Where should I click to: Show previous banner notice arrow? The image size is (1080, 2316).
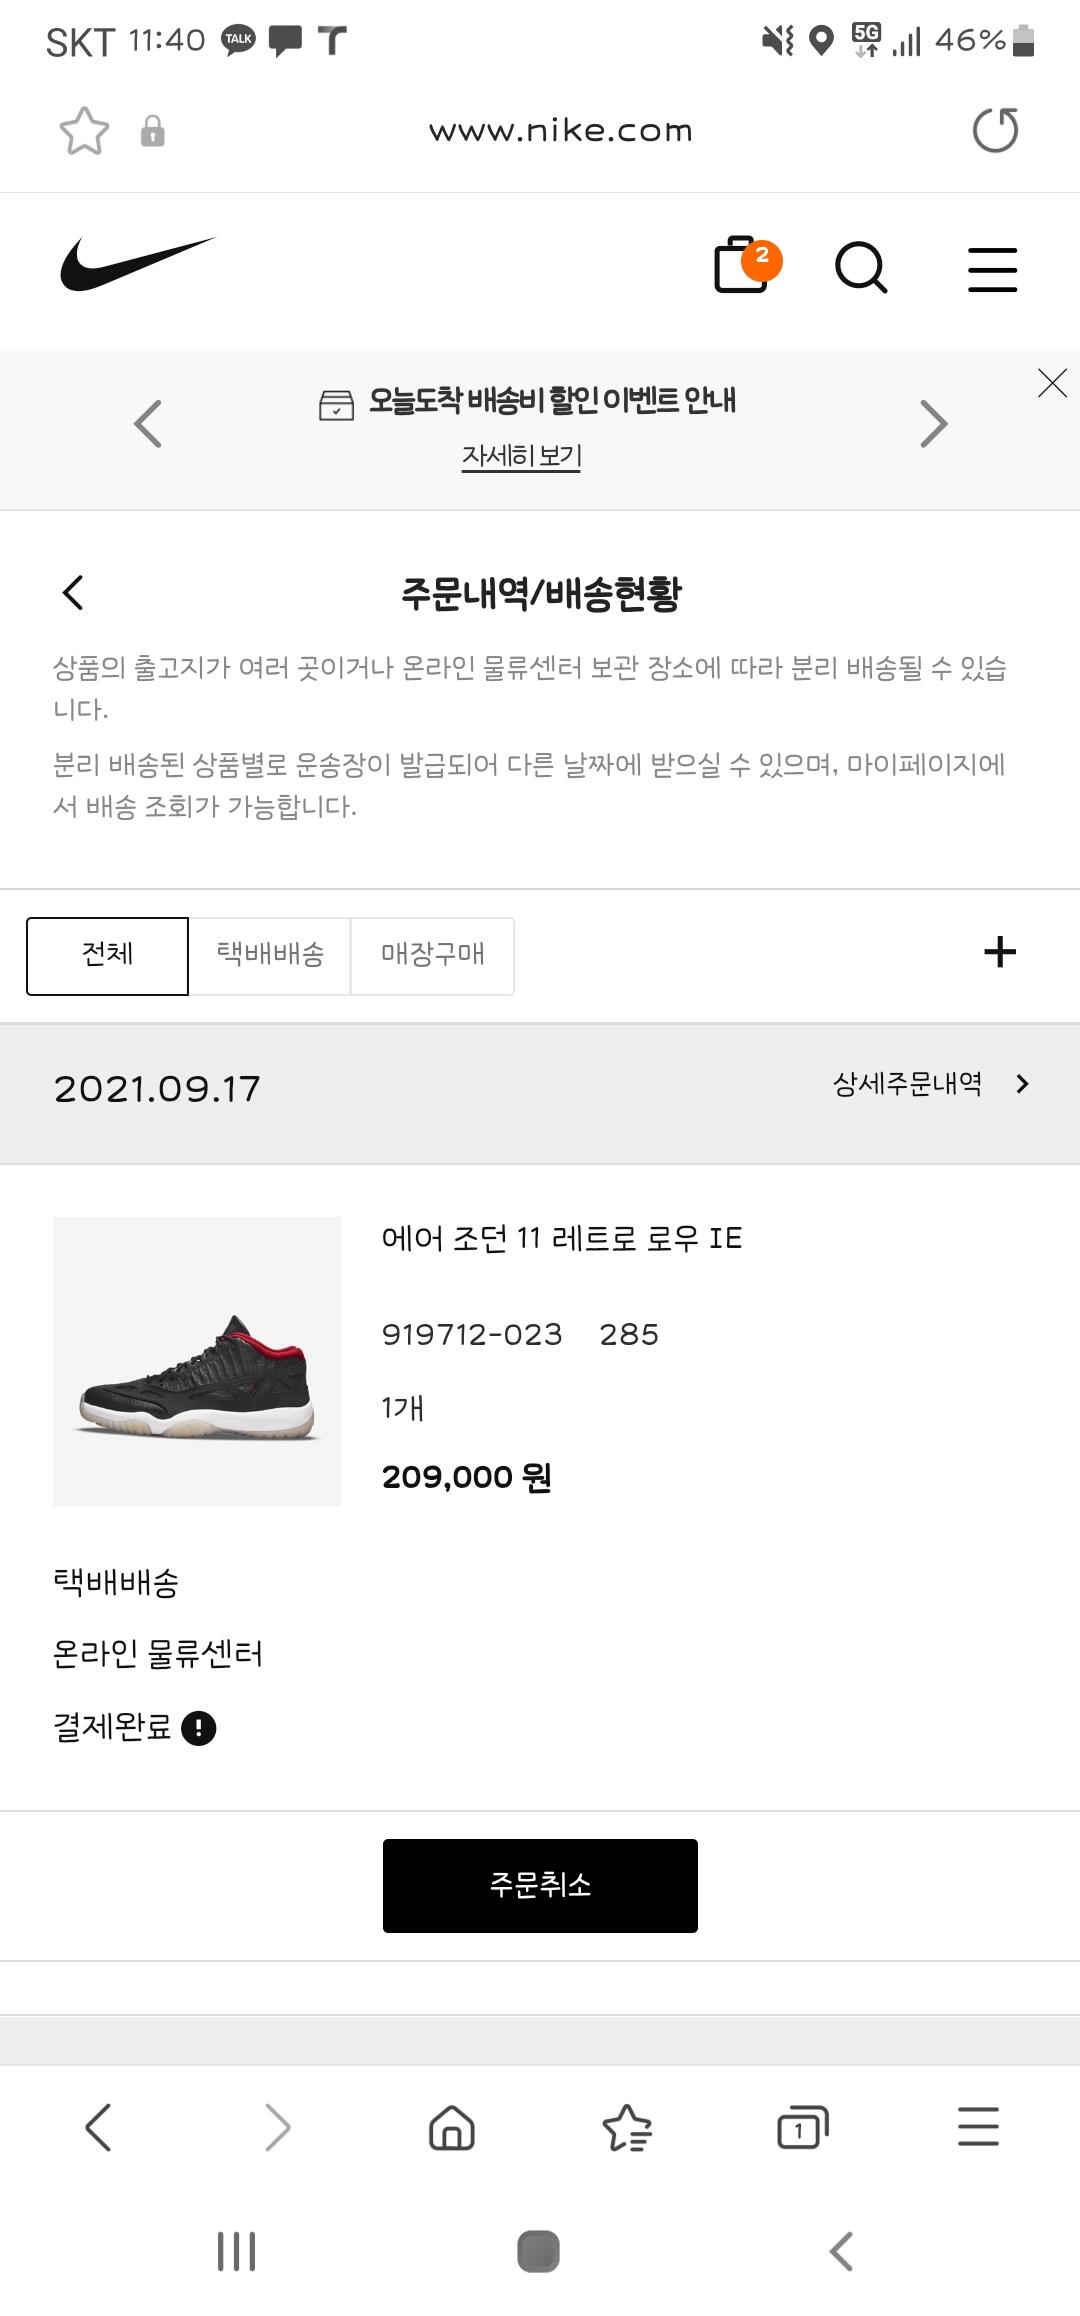pos(148,423)
